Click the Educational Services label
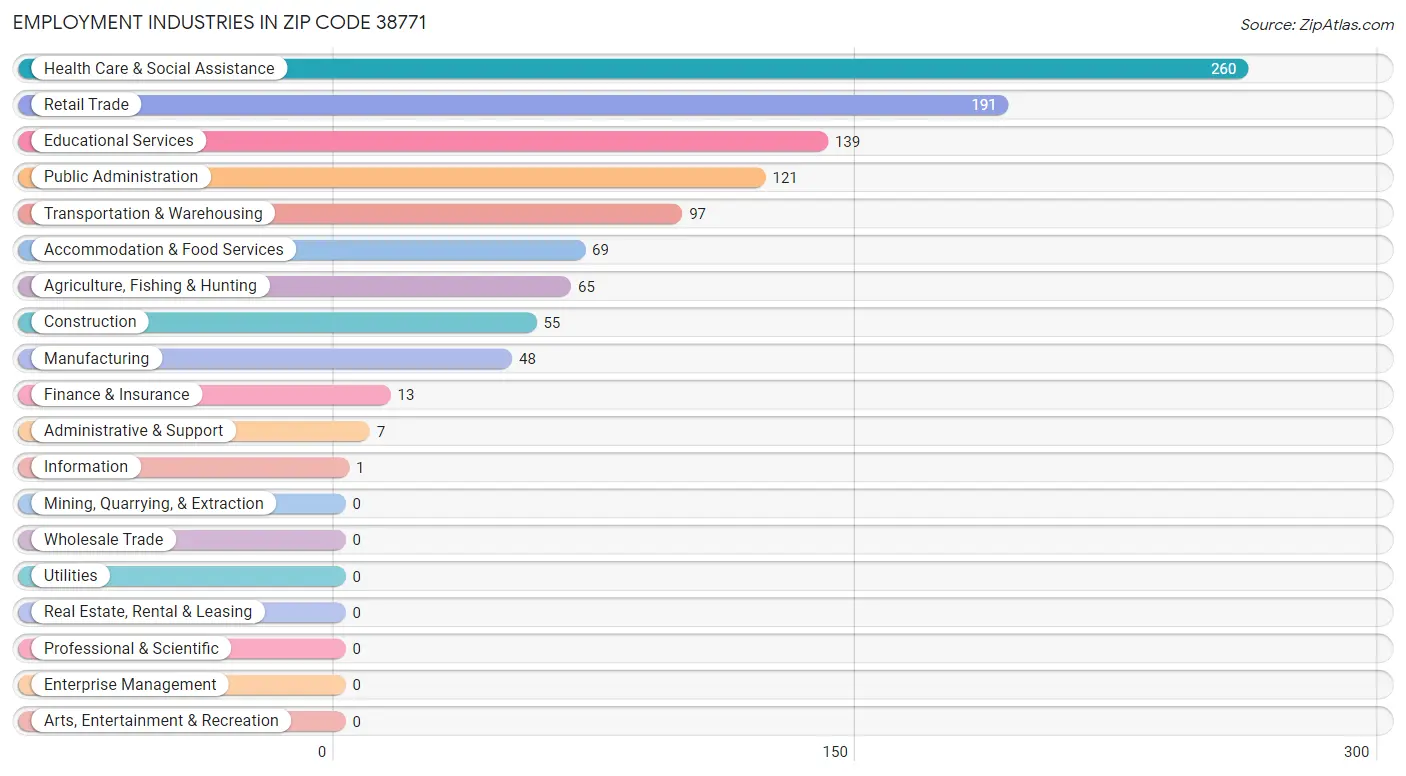This screenshot has height=776, width=1406. (119, 140)
